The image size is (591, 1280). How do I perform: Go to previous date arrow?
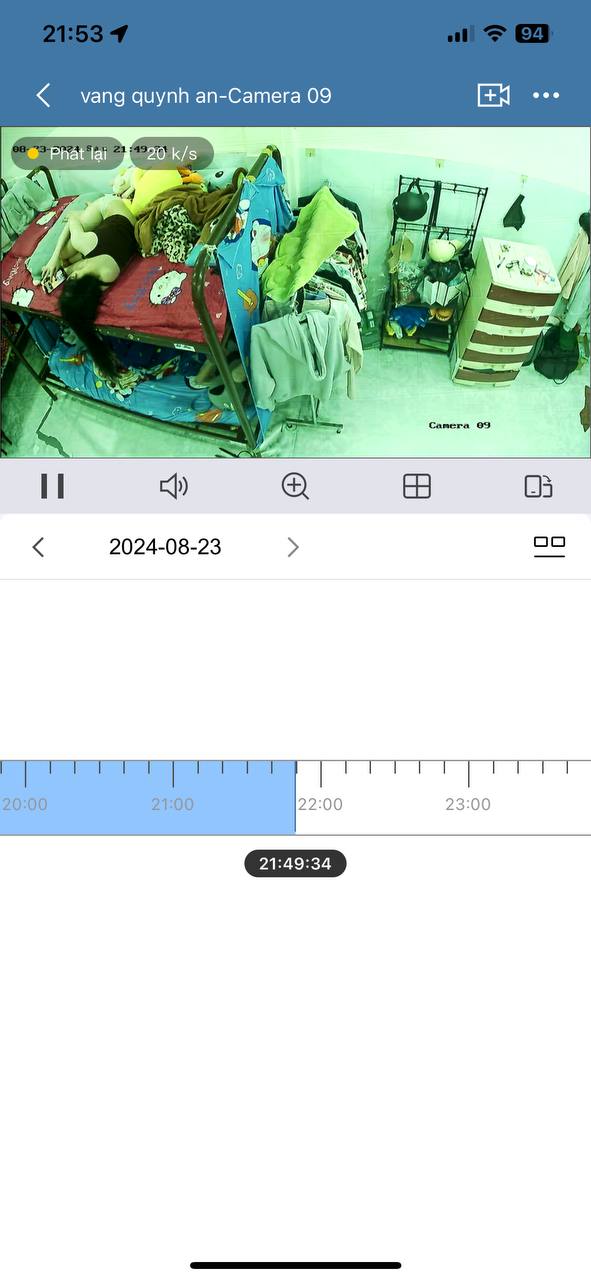coord(38,547)
